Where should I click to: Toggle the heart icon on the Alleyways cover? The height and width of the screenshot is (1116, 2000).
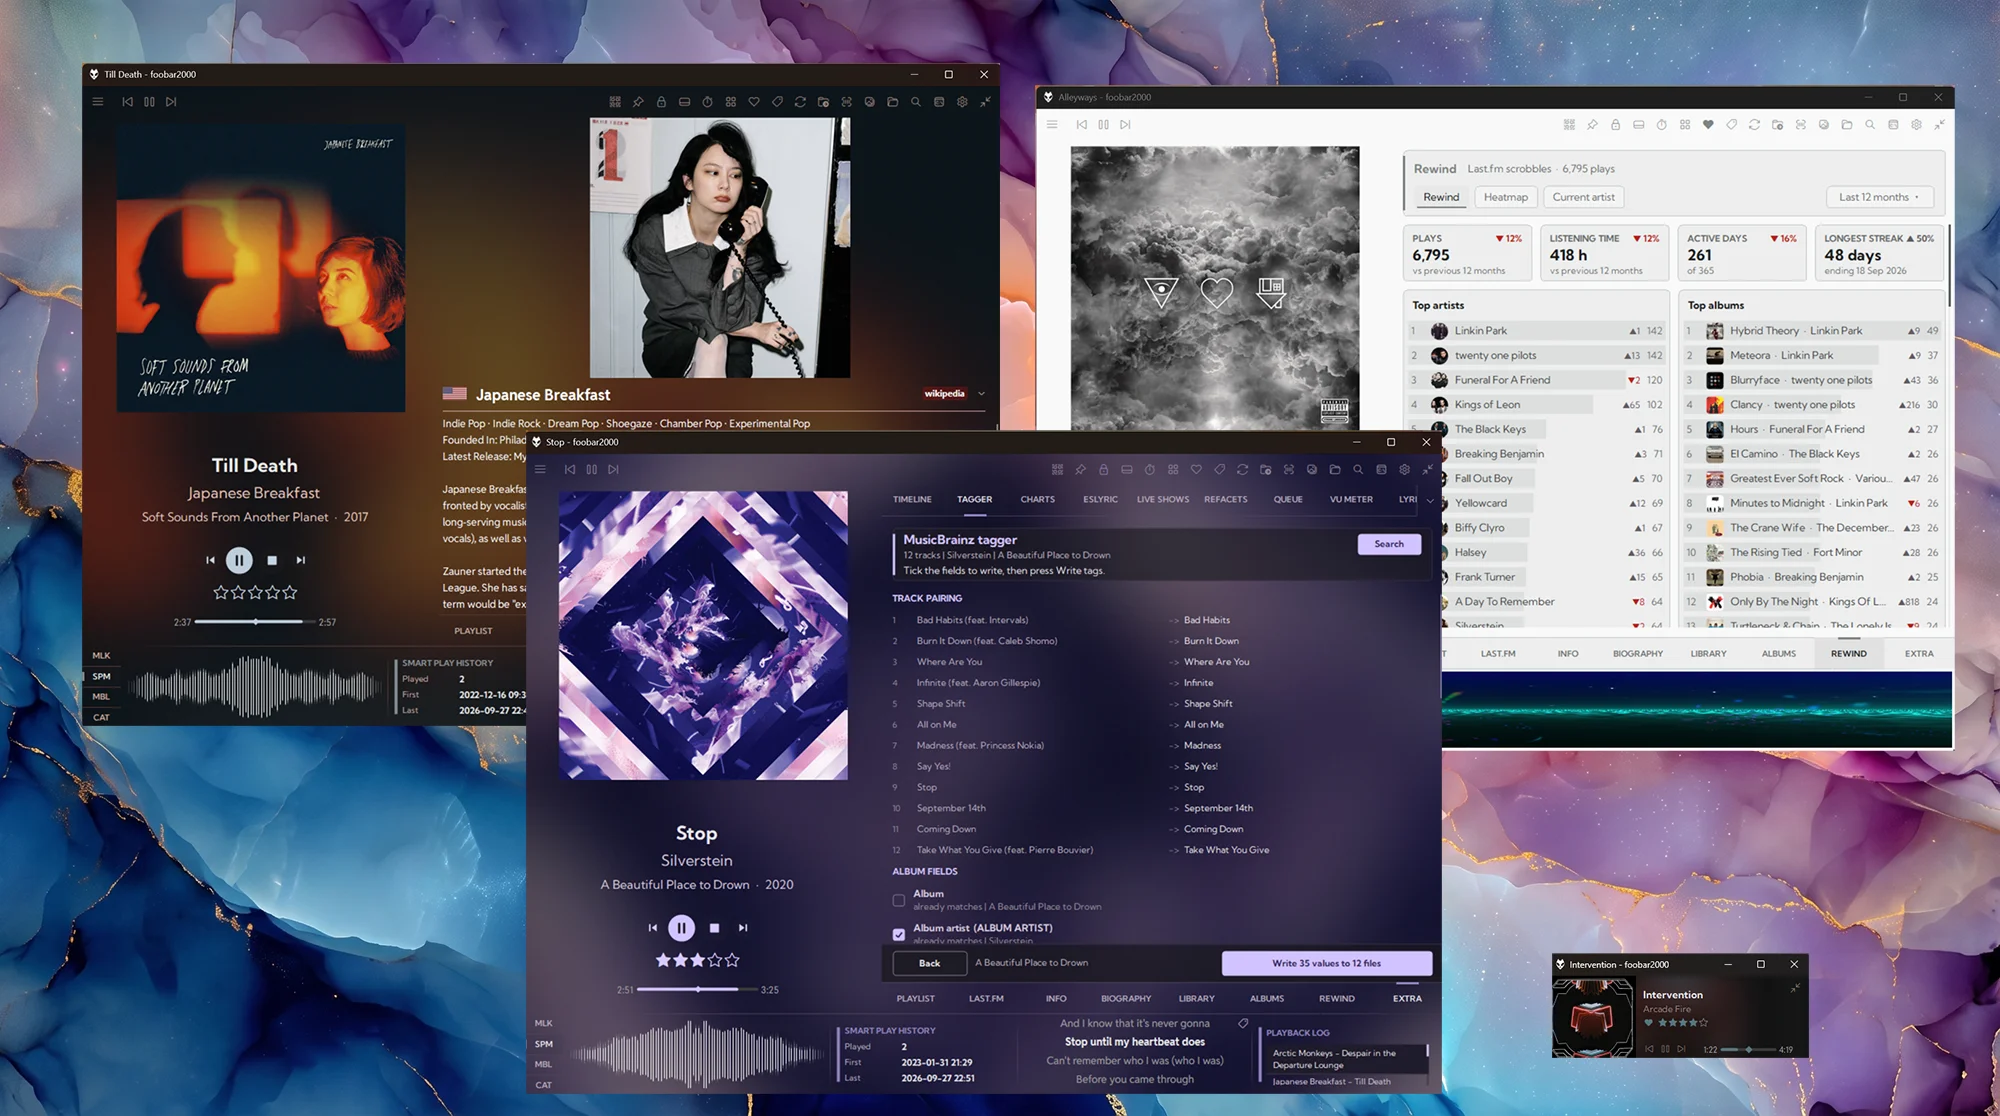(x=1216, y=293)
